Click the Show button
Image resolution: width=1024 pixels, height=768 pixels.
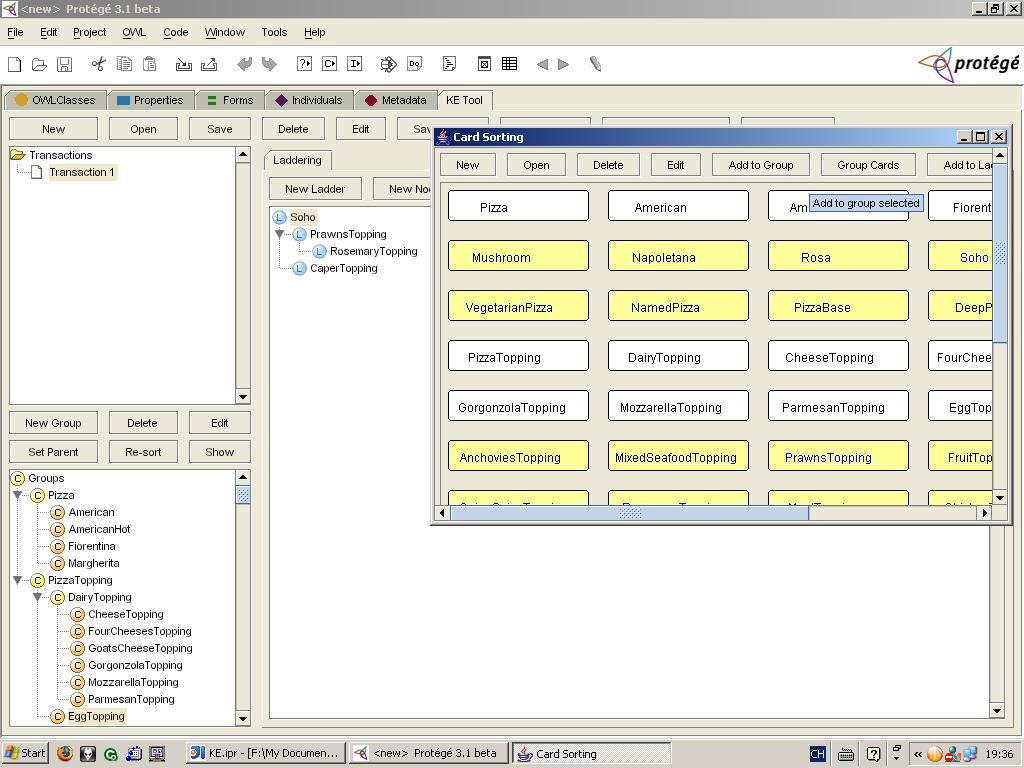point(219,451)
